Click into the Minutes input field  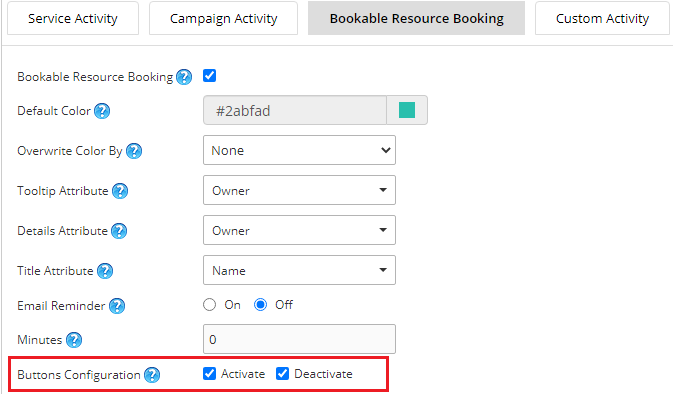tap(299, 339)
